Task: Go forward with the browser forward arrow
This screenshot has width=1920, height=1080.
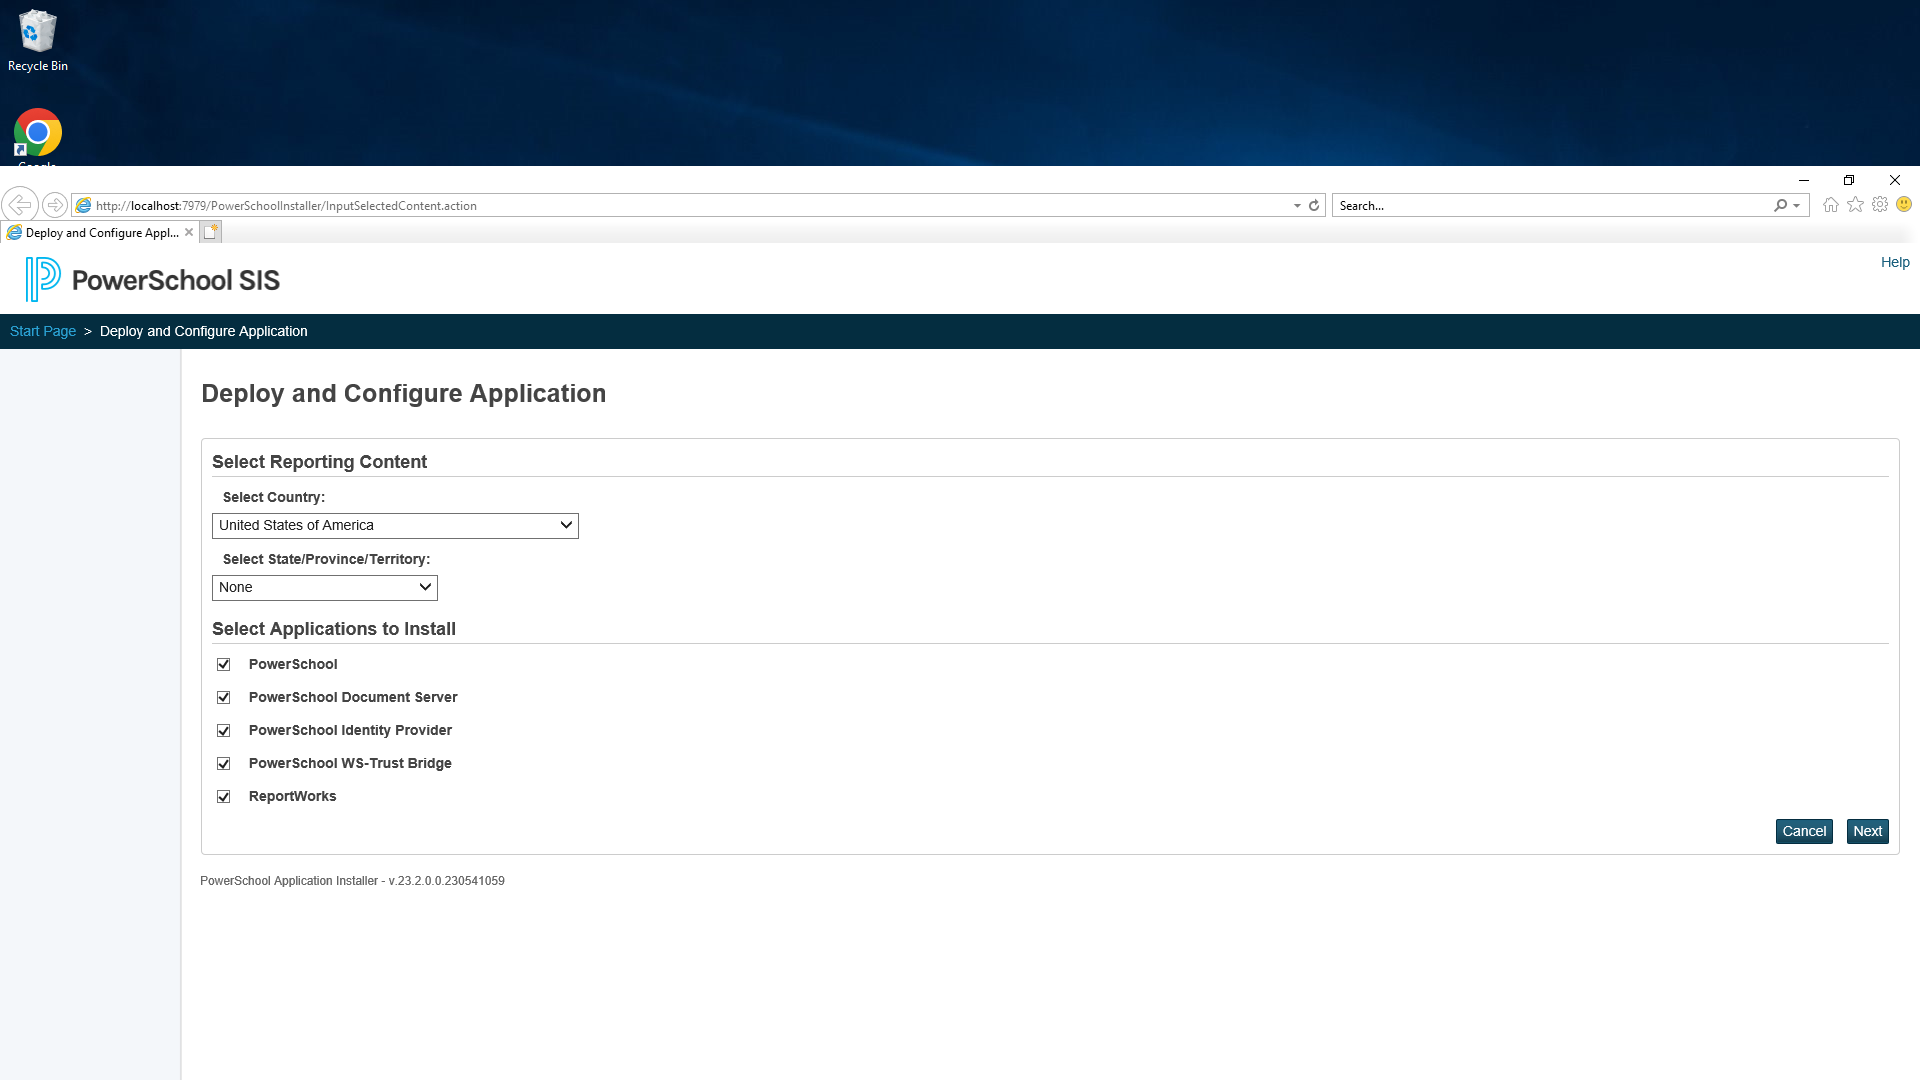Action: pyautogui.click(x=55, y=205)
